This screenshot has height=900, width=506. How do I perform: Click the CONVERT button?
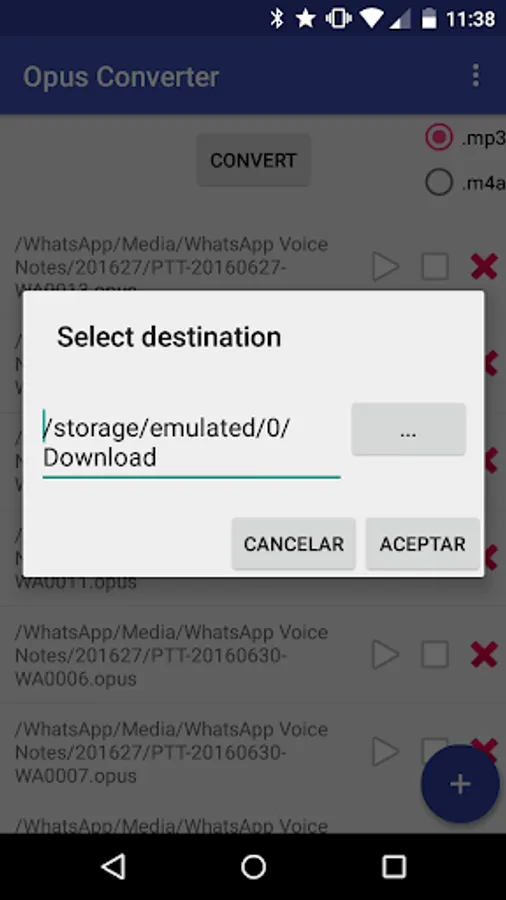coord(254,160)
